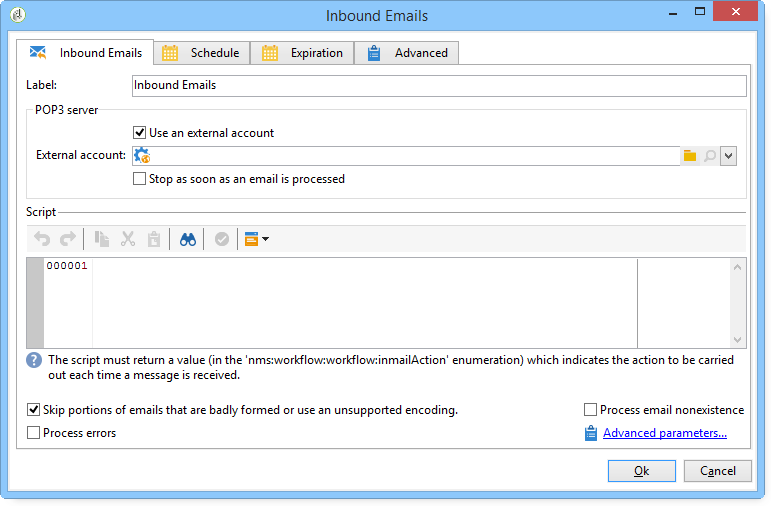Open find with the binoculars icon
771x506 pixels.
[x=188, y=239]
